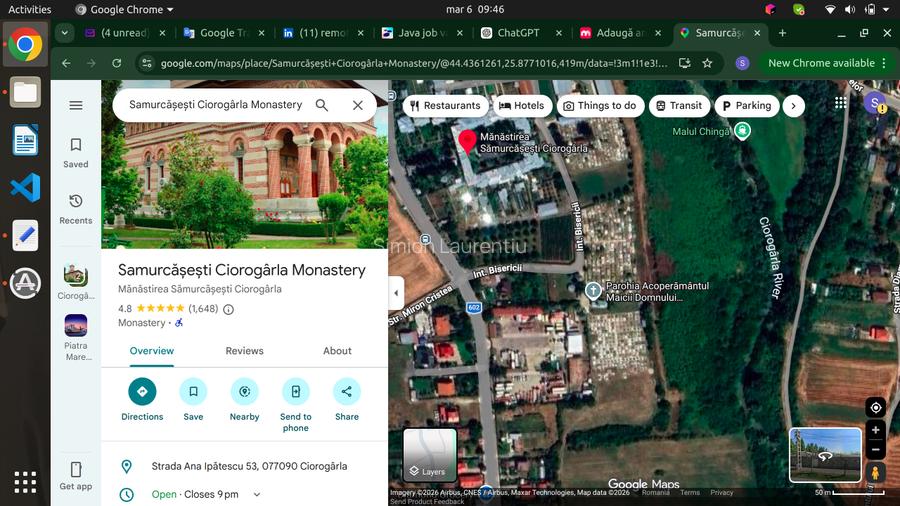Image resolution: width=900 pixels, height=506 pixels.
Task: Open the Google Maps hamburger menu
Action: pos(76,105)
